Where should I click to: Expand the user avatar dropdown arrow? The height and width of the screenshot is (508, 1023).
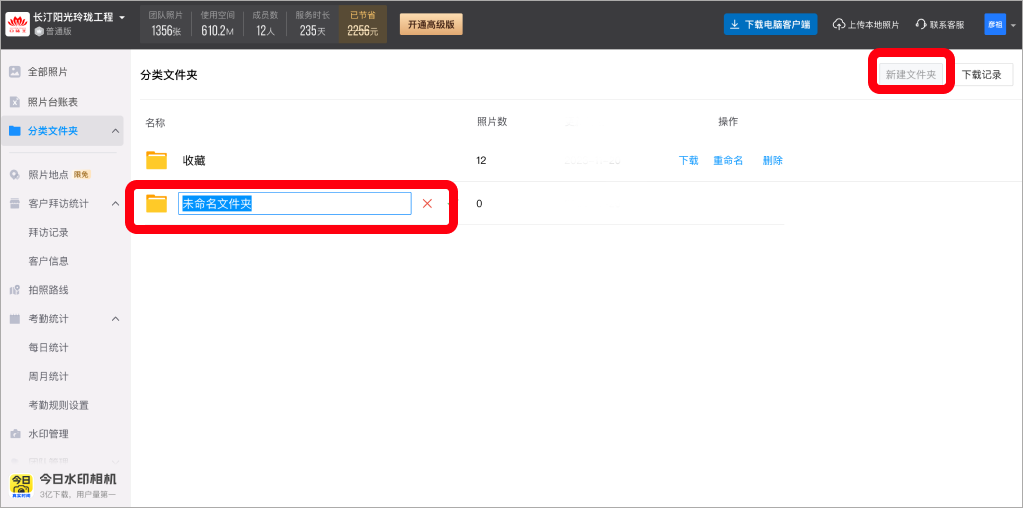point(1013,25)
